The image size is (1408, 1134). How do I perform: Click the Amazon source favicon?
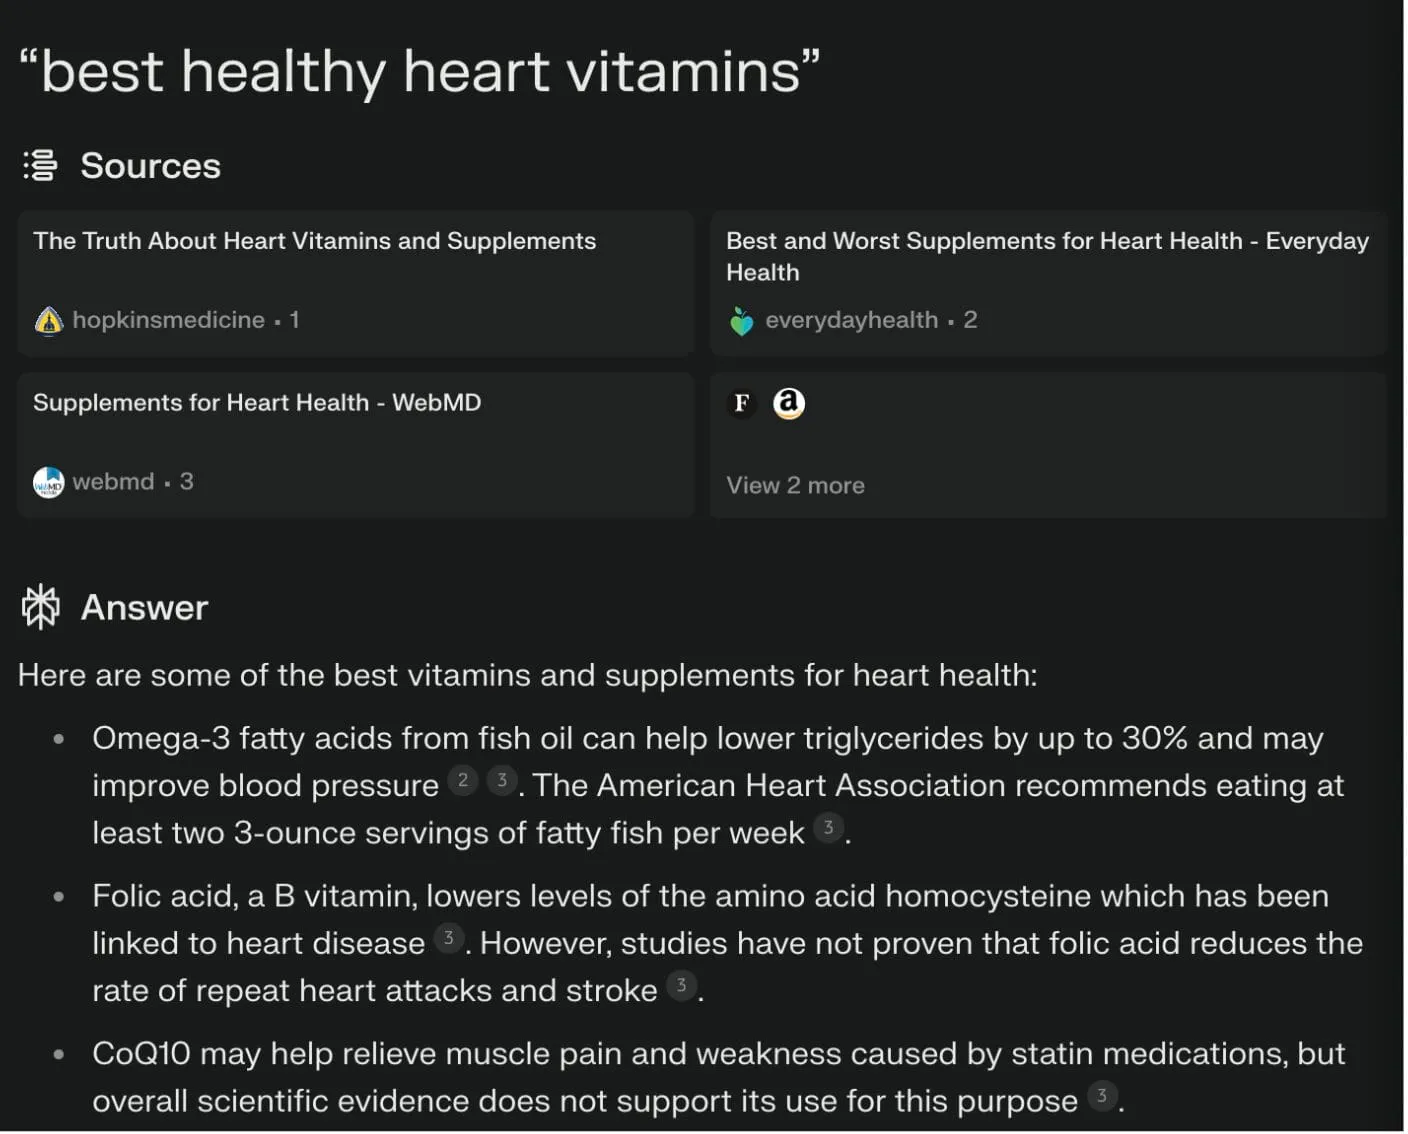pos(789,403)
